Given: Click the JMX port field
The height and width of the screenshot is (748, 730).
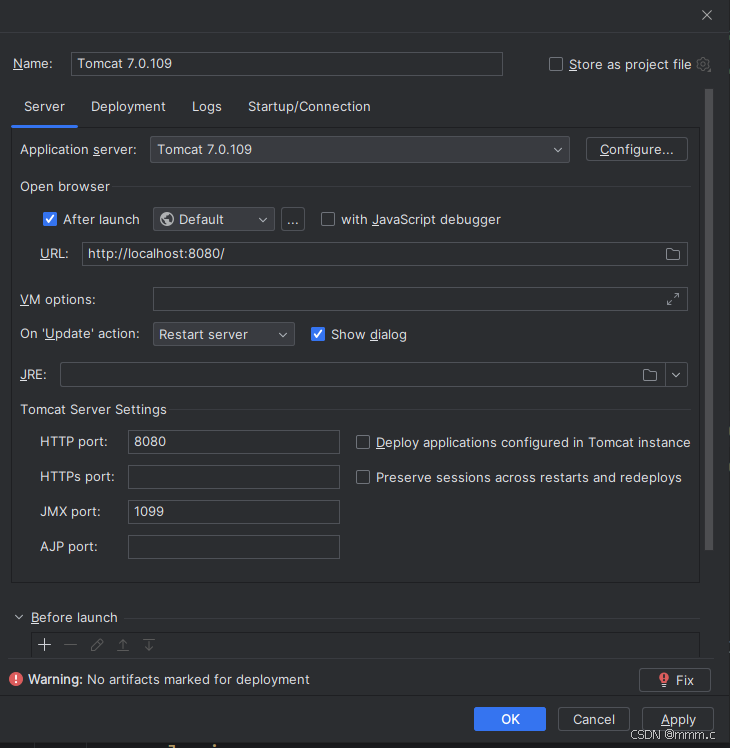Looking at the screenshot, I should 234,512.
